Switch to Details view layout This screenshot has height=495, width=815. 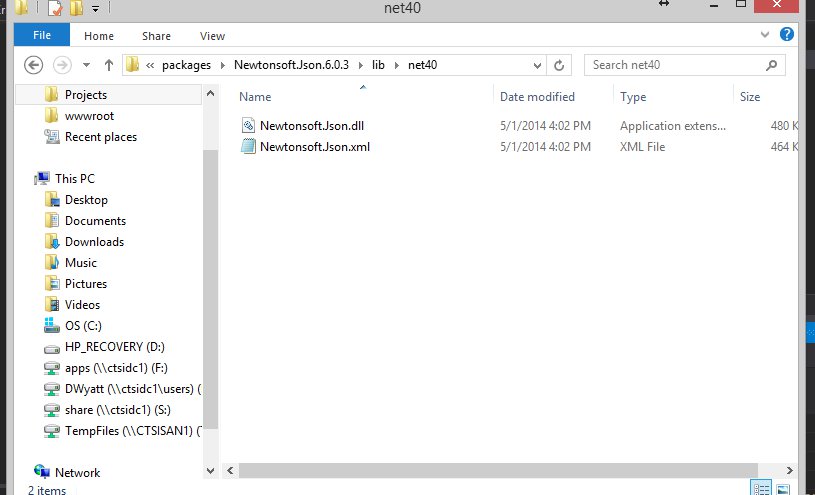coord(761,488)
